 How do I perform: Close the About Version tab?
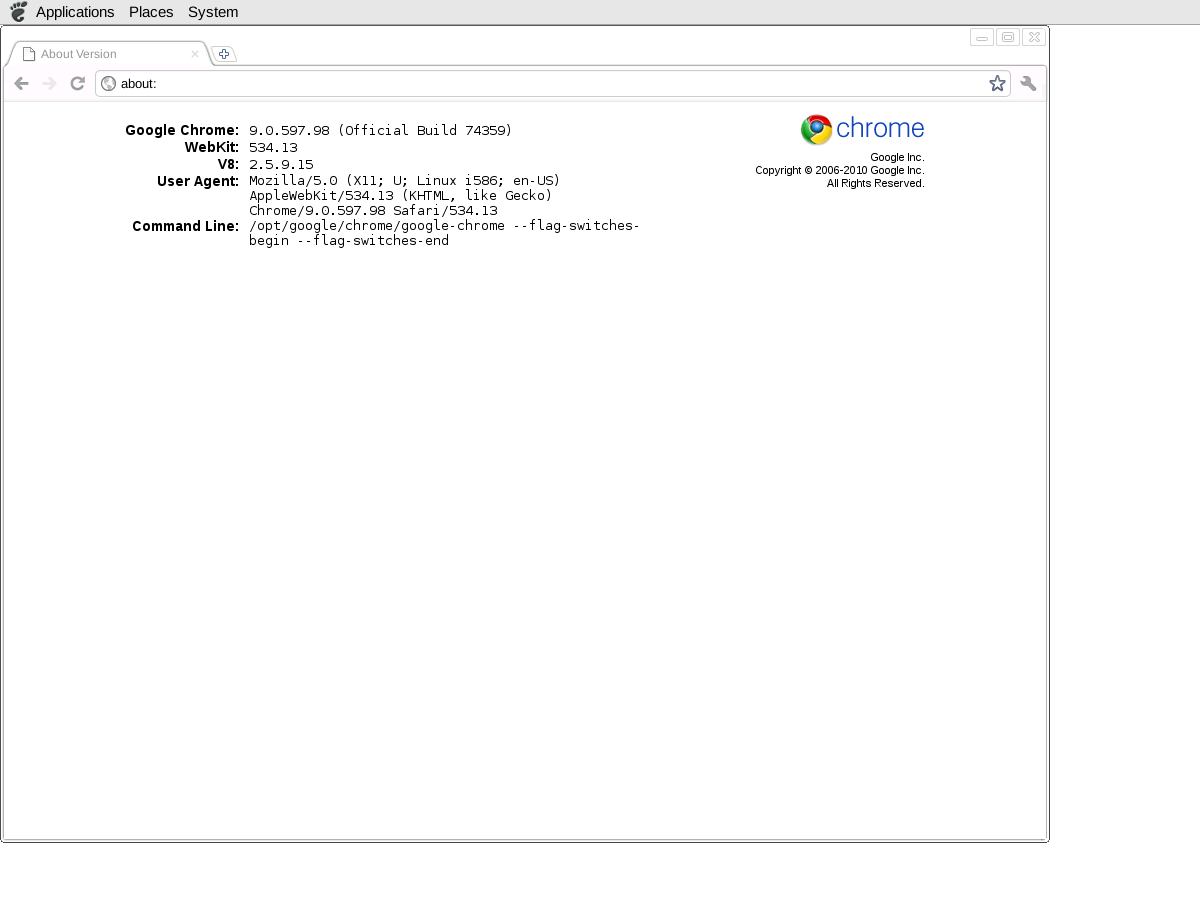(x=195, y=54)
